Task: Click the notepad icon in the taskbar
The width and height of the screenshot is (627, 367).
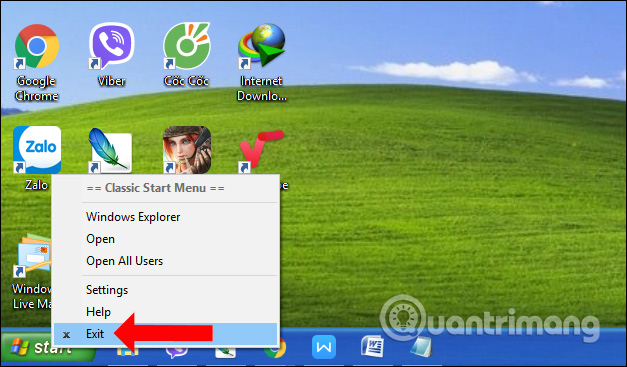Action: (421, 347)
